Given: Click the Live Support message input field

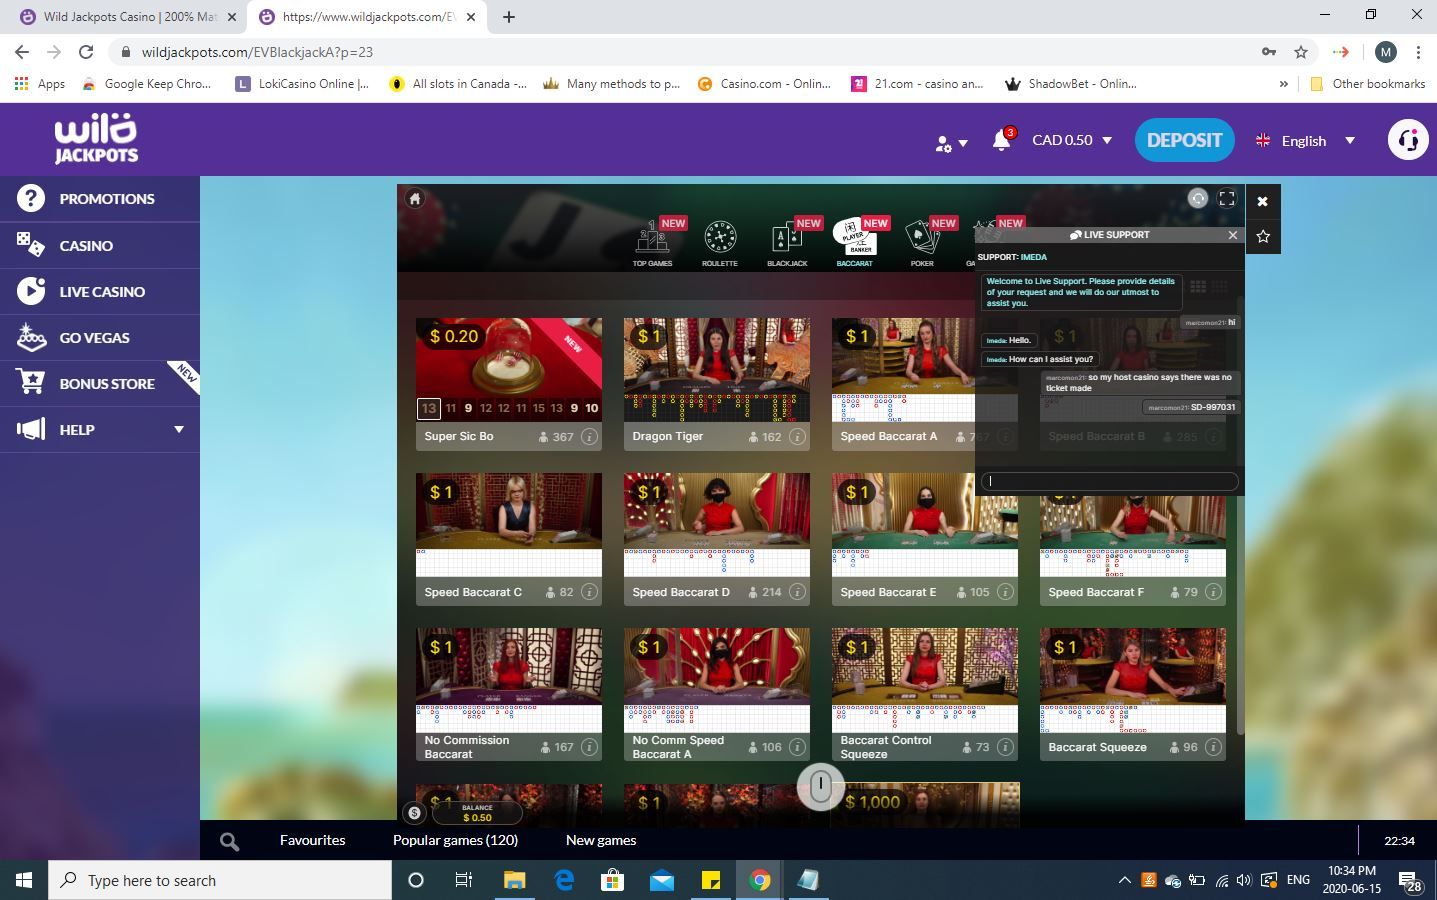Looking at the screenshot, I should click(x=1109, y=481).
